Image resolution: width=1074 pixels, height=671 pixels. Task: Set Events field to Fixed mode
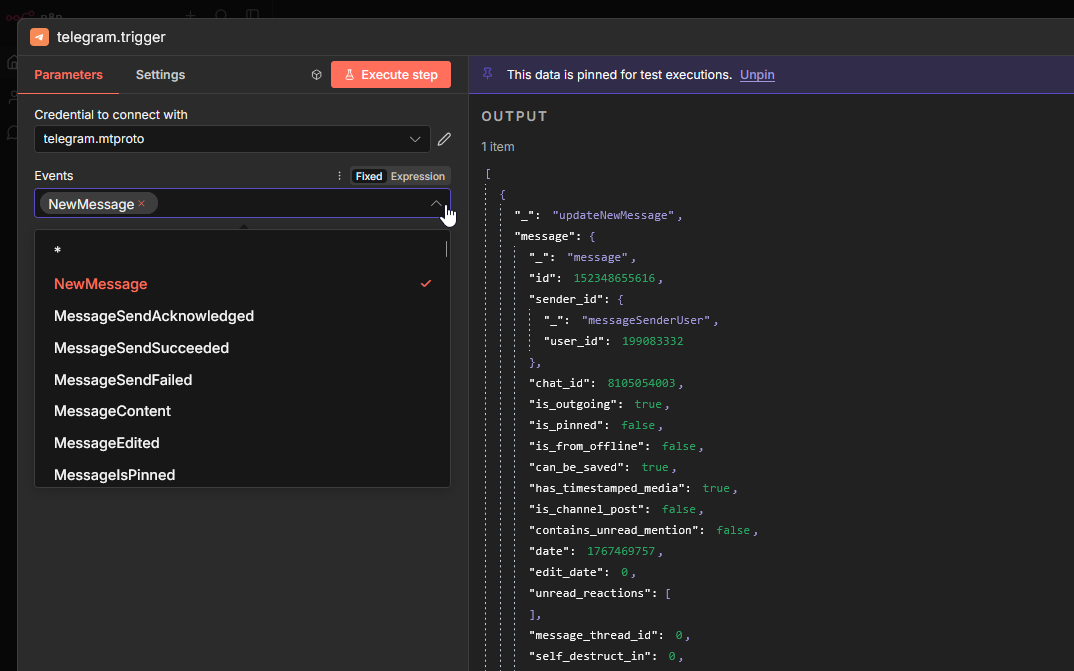coord(369,176)
